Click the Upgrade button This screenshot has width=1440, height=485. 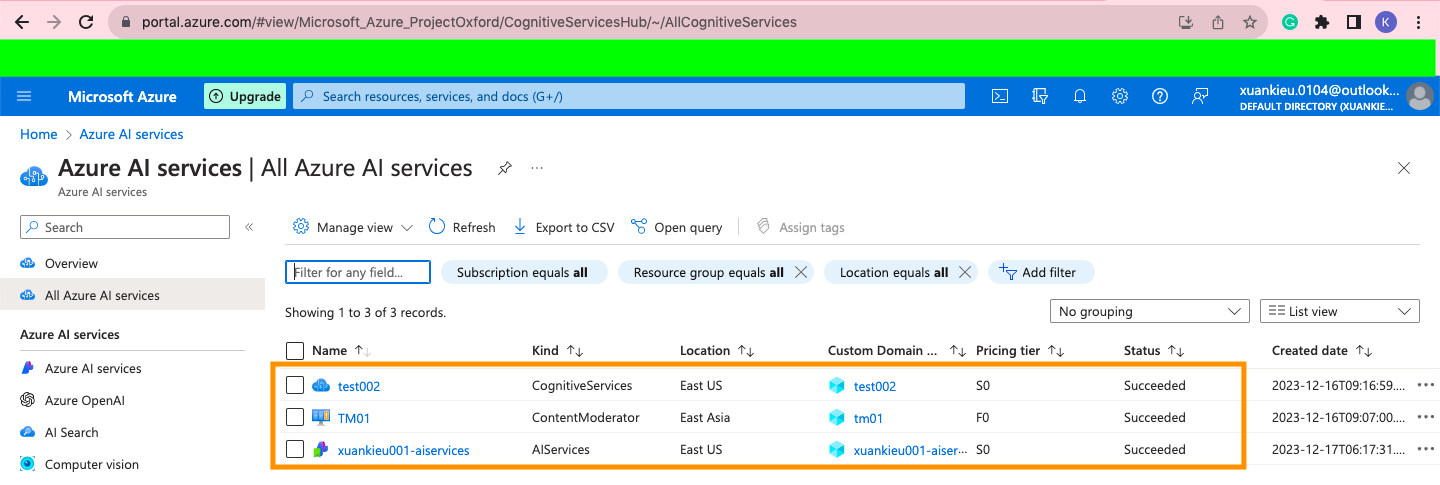point(245,96)
